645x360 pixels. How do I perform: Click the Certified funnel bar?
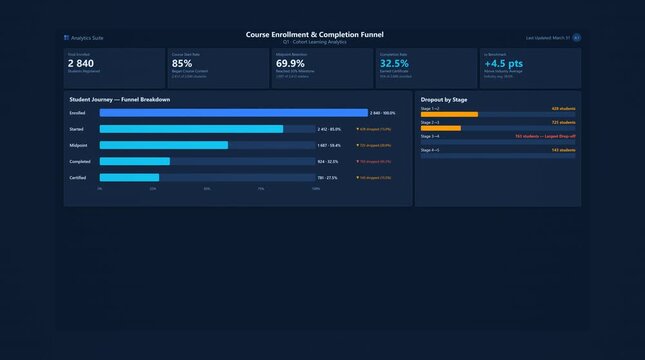(129, 178)
